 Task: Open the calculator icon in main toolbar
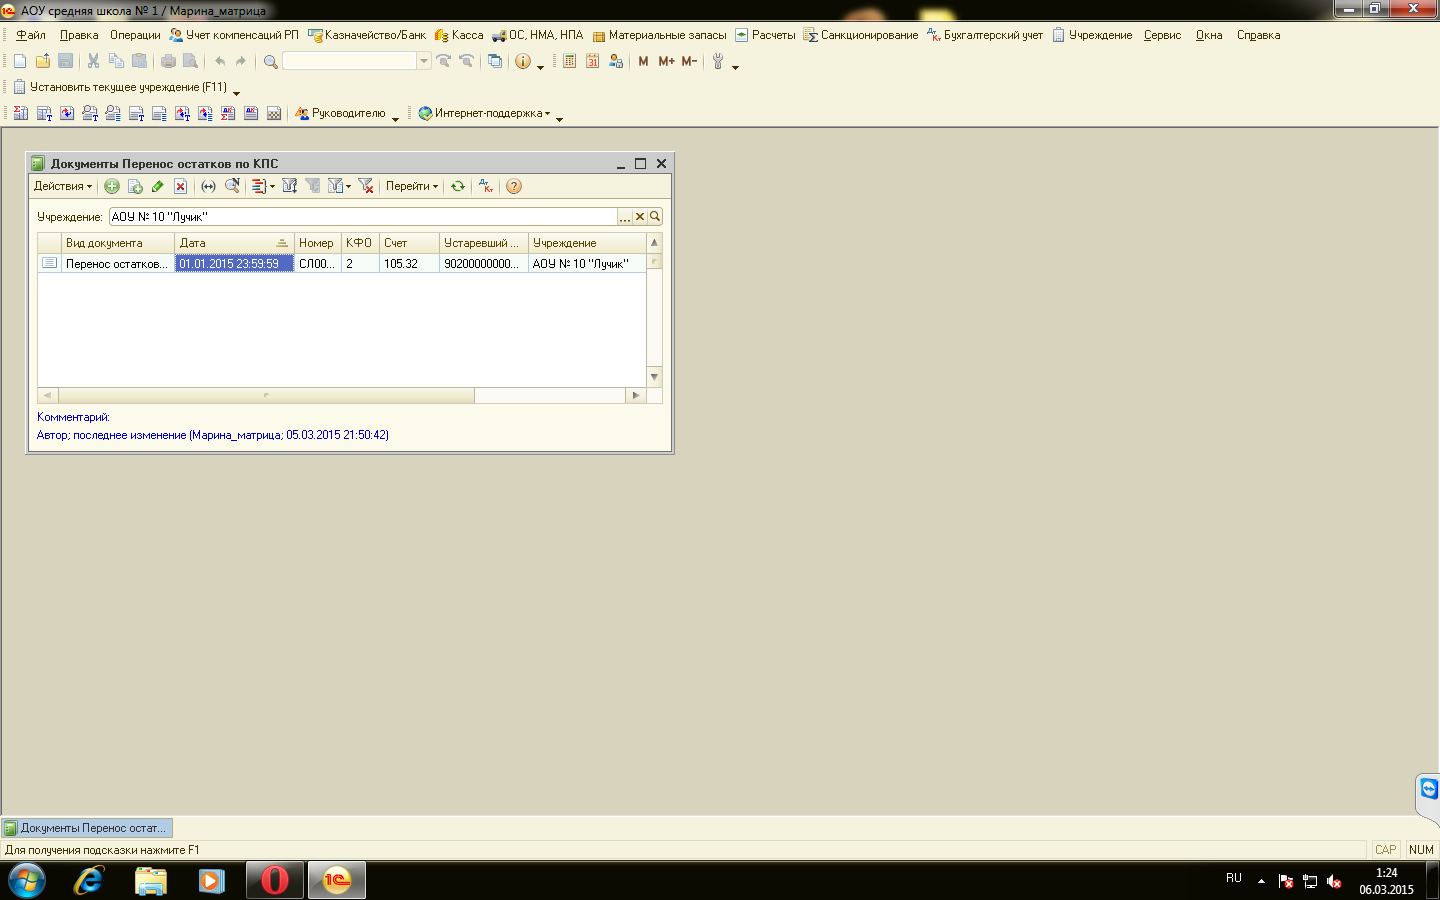coord(569,61)
